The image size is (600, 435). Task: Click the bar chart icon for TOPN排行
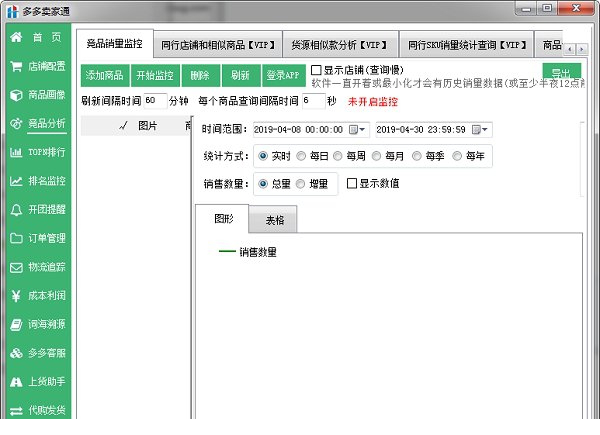(16, 152)
